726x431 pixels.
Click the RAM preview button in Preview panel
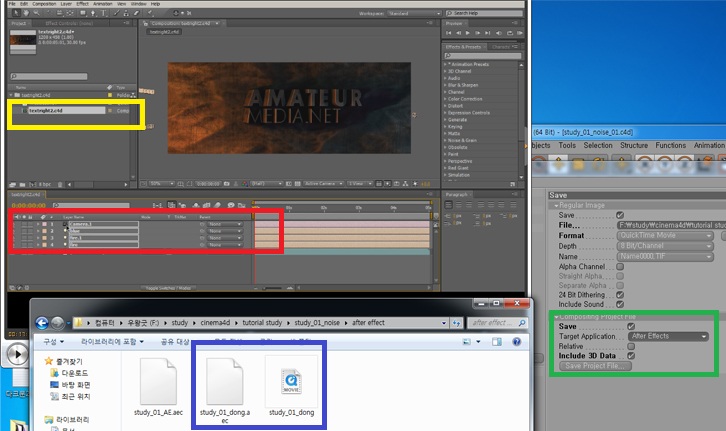pos(520,33)
